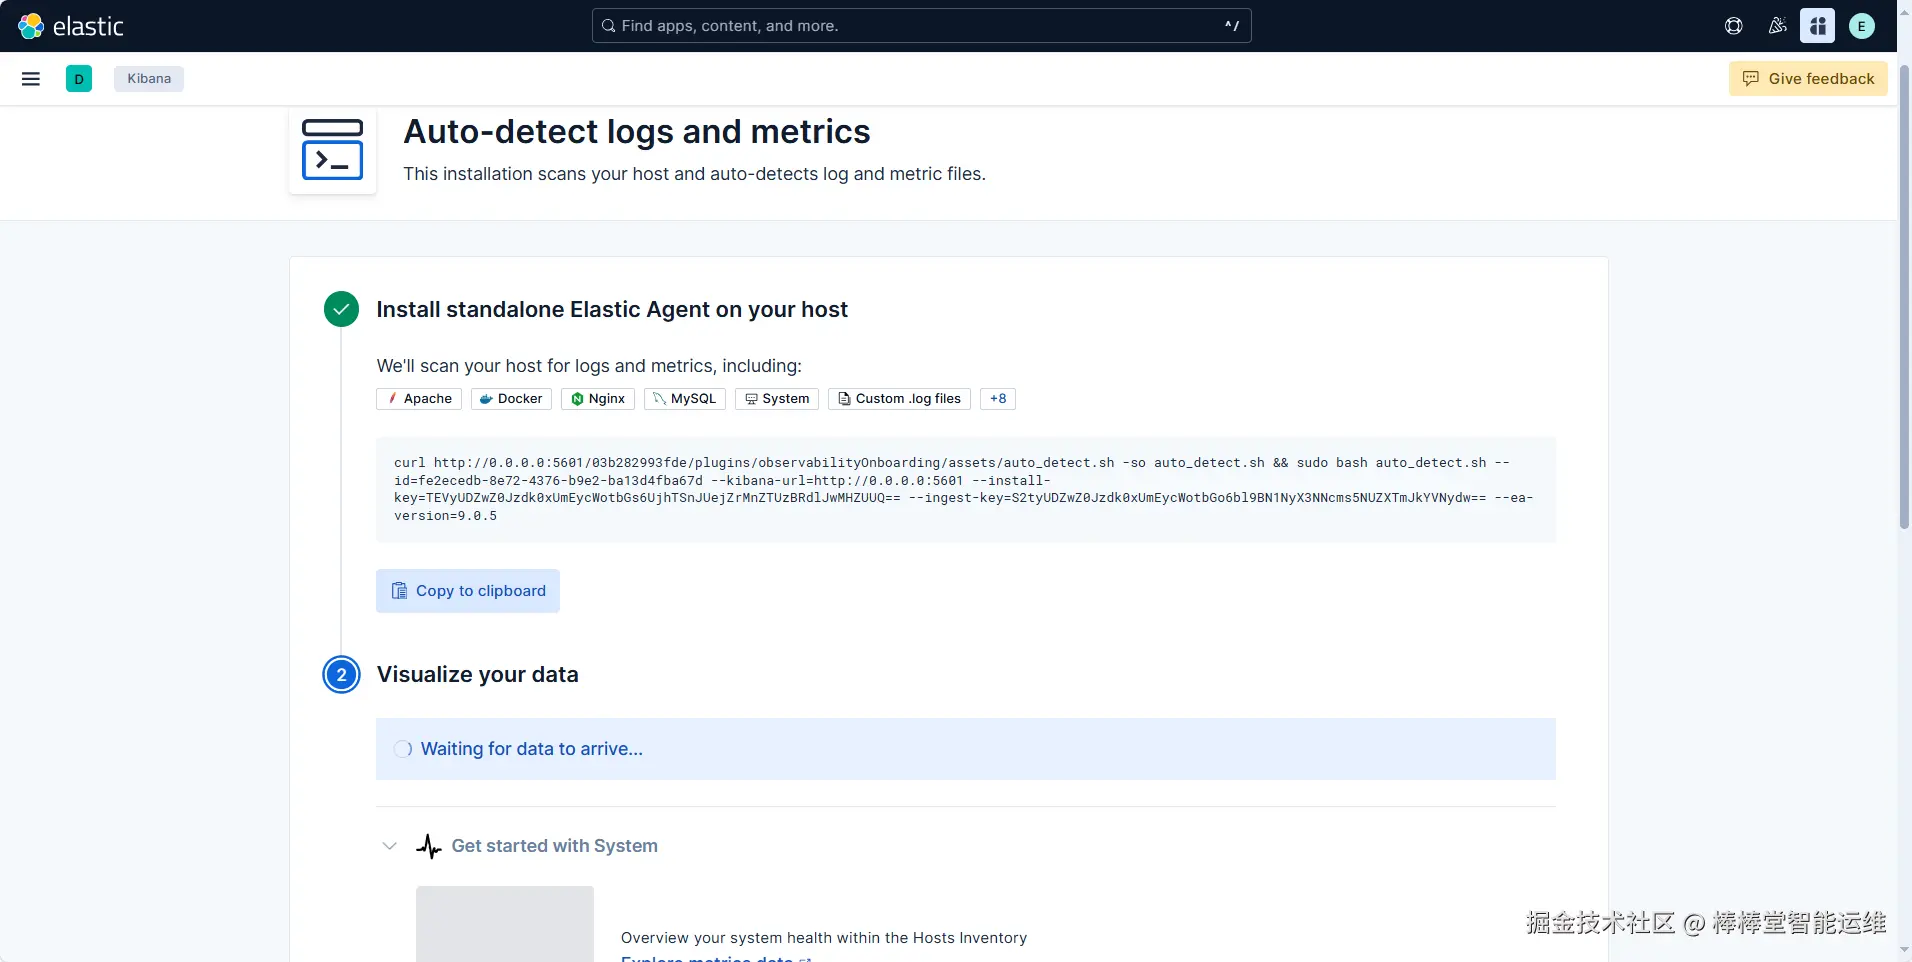Click the System dashboard thumbnail placeholder
This screenshot has height=962, width=1912.
[504, 924]
